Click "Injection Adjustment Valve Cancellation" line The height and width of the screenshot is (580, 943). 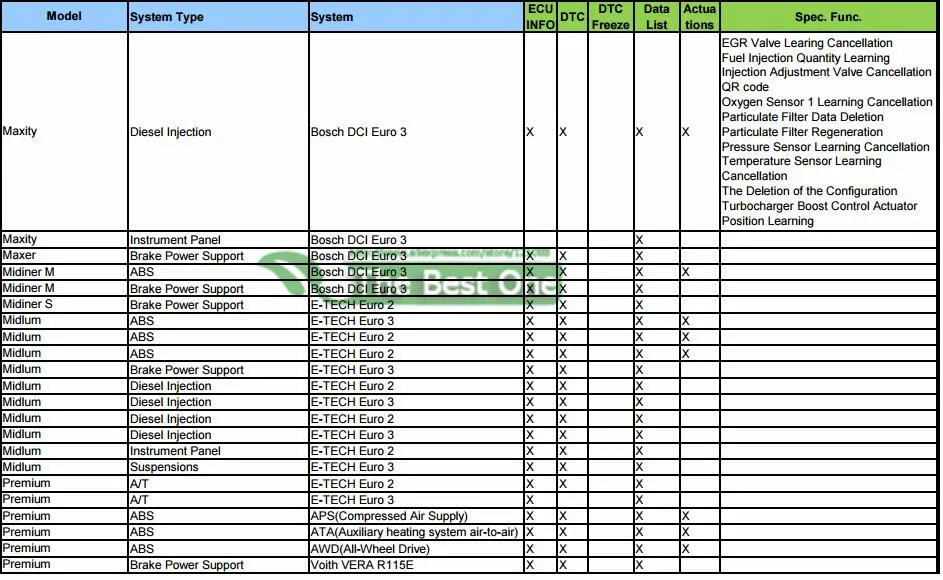(x=826, y=72)
